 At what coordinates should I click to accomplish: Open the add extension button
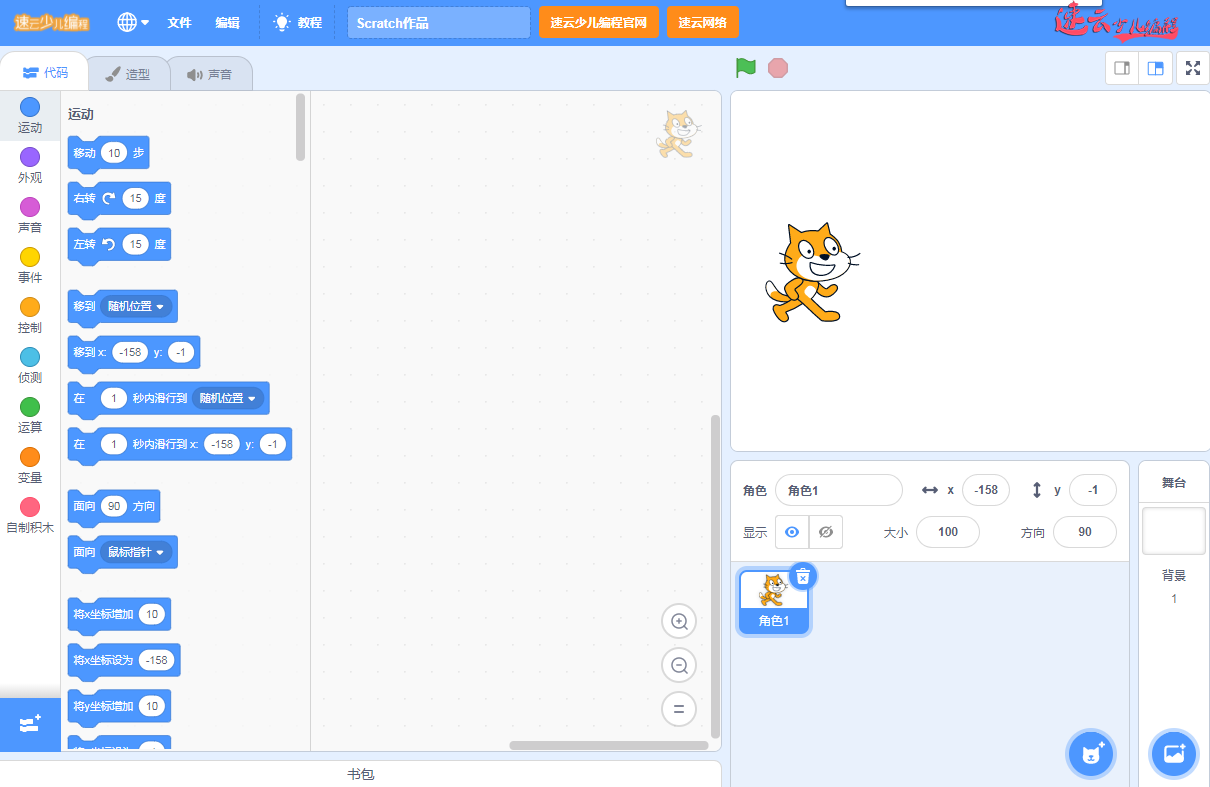[30, 723]
